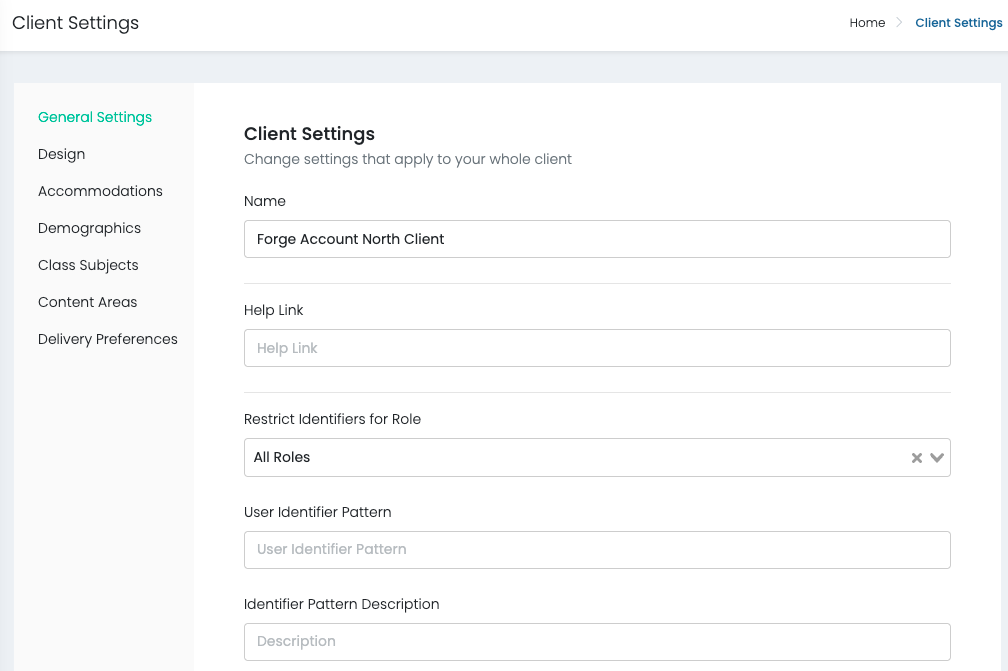Open the Class Subjects settings page

(88, 265)
